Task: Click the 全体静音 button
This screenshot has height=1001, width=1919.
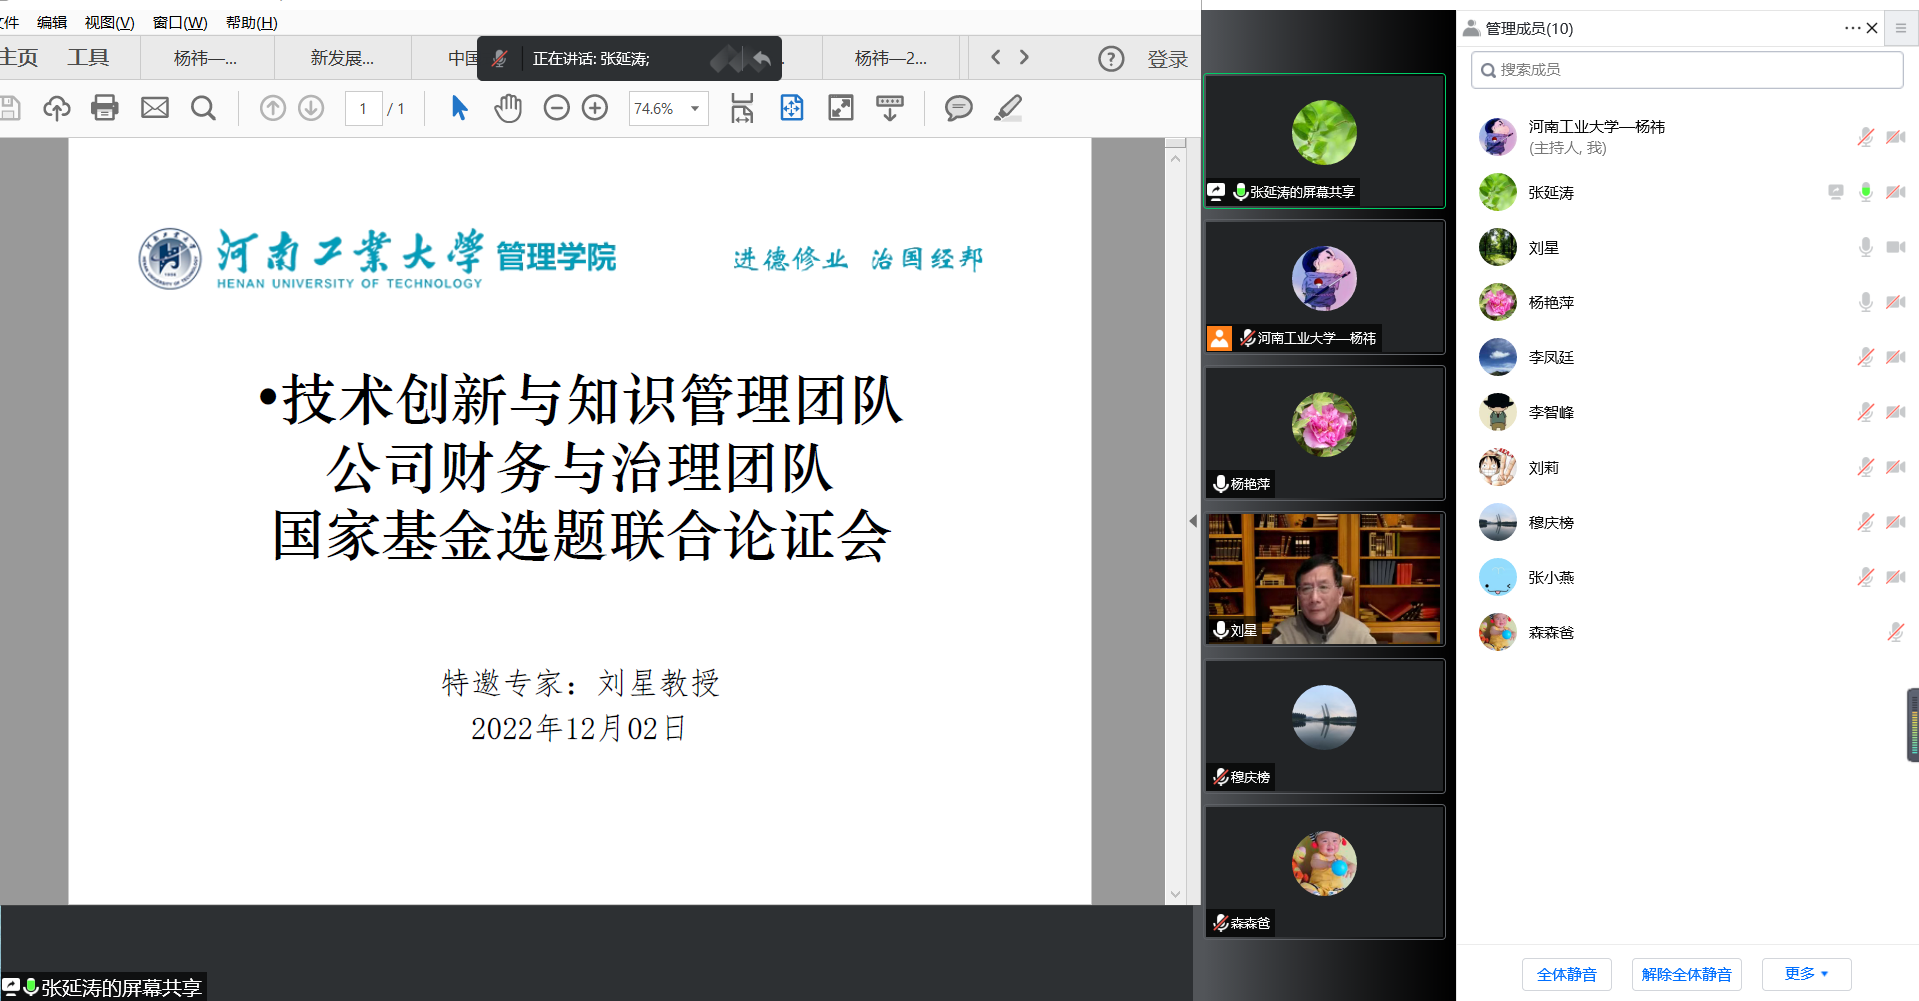Action: coord(1566,974)
